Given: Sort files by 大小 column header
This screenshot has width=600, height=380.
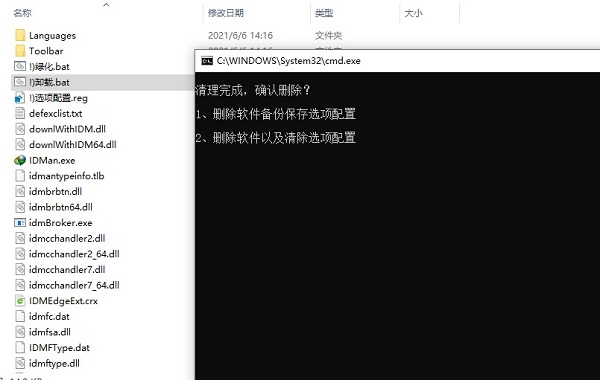Looking at the screenshot, I should pyautogui.click(x=413, y=13).
